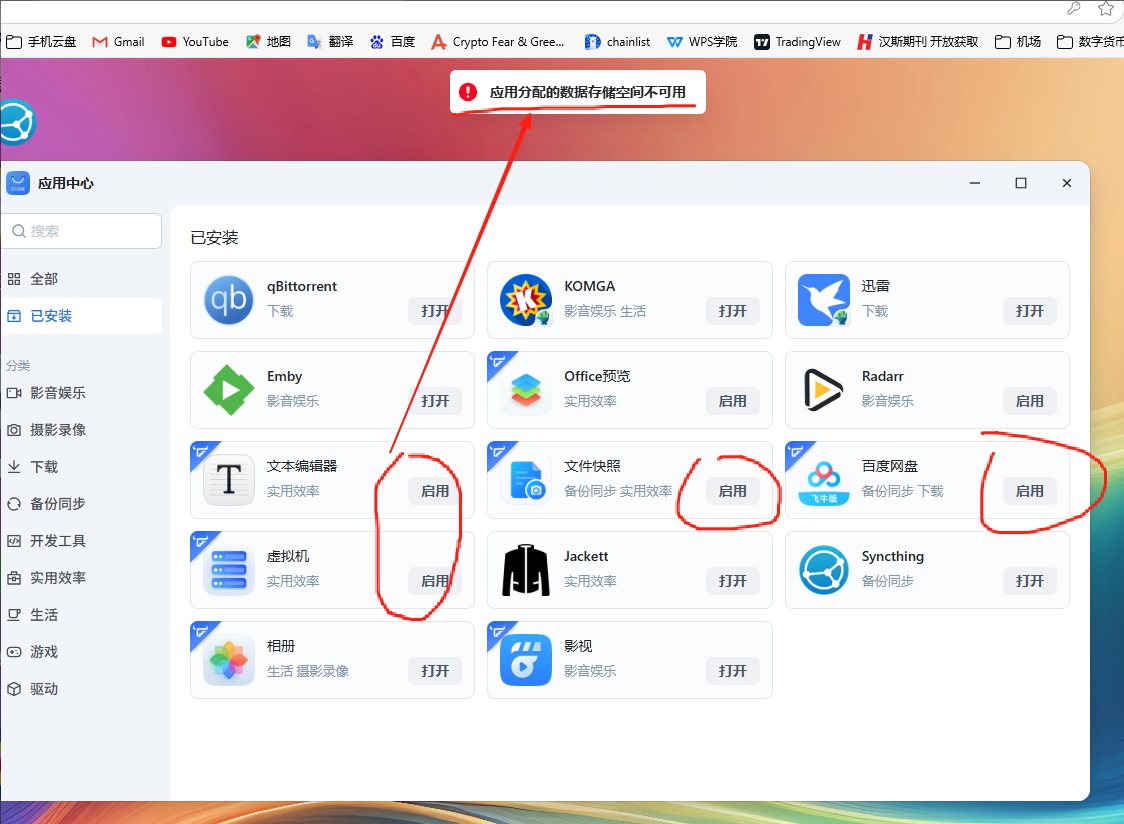Screen dimensions: 1124x824
Task: Open 影视 with 打开 button
Action: 733,671
